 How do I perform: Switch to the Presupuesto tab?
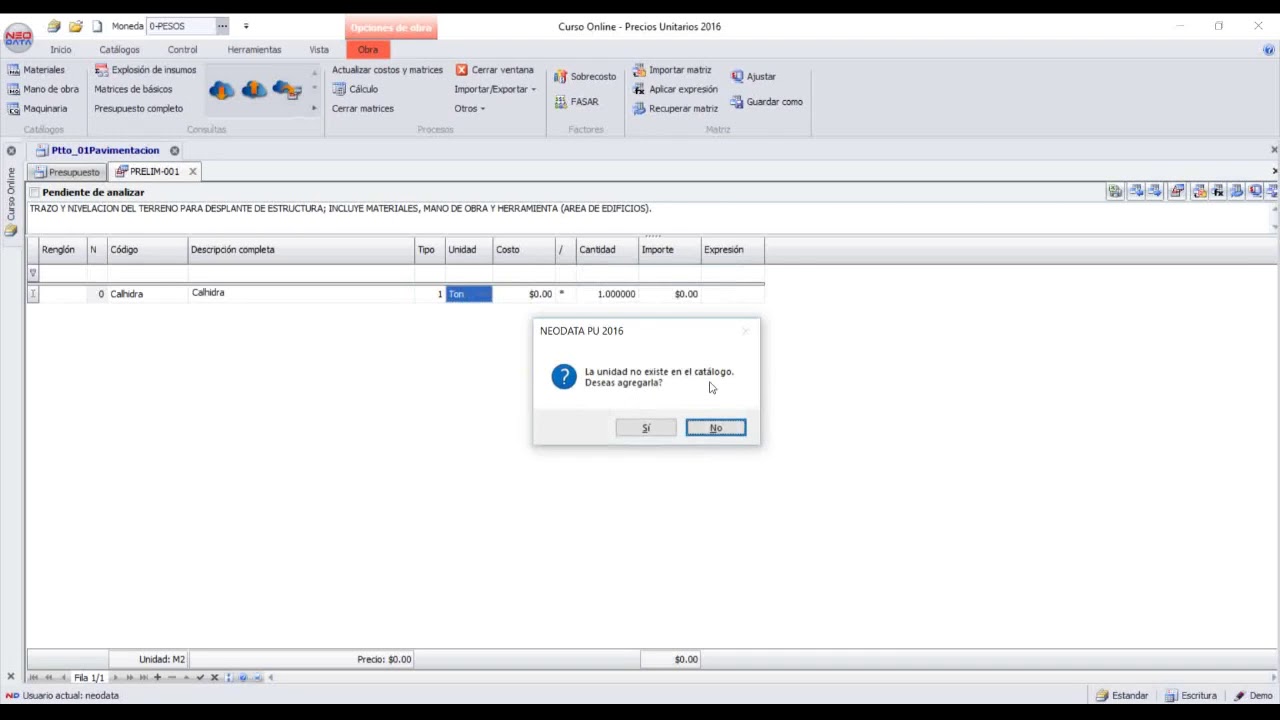click(67, 172)
